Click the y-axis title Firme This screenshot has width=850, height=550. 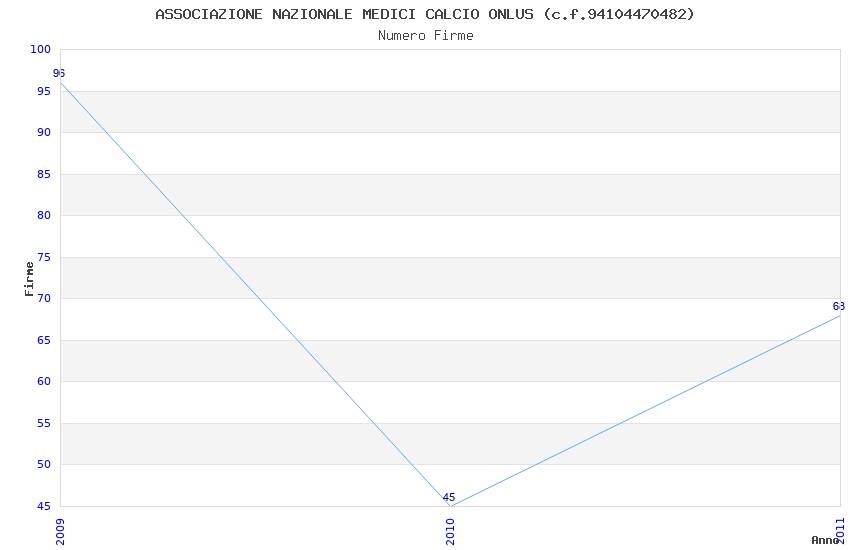point(29,279)
